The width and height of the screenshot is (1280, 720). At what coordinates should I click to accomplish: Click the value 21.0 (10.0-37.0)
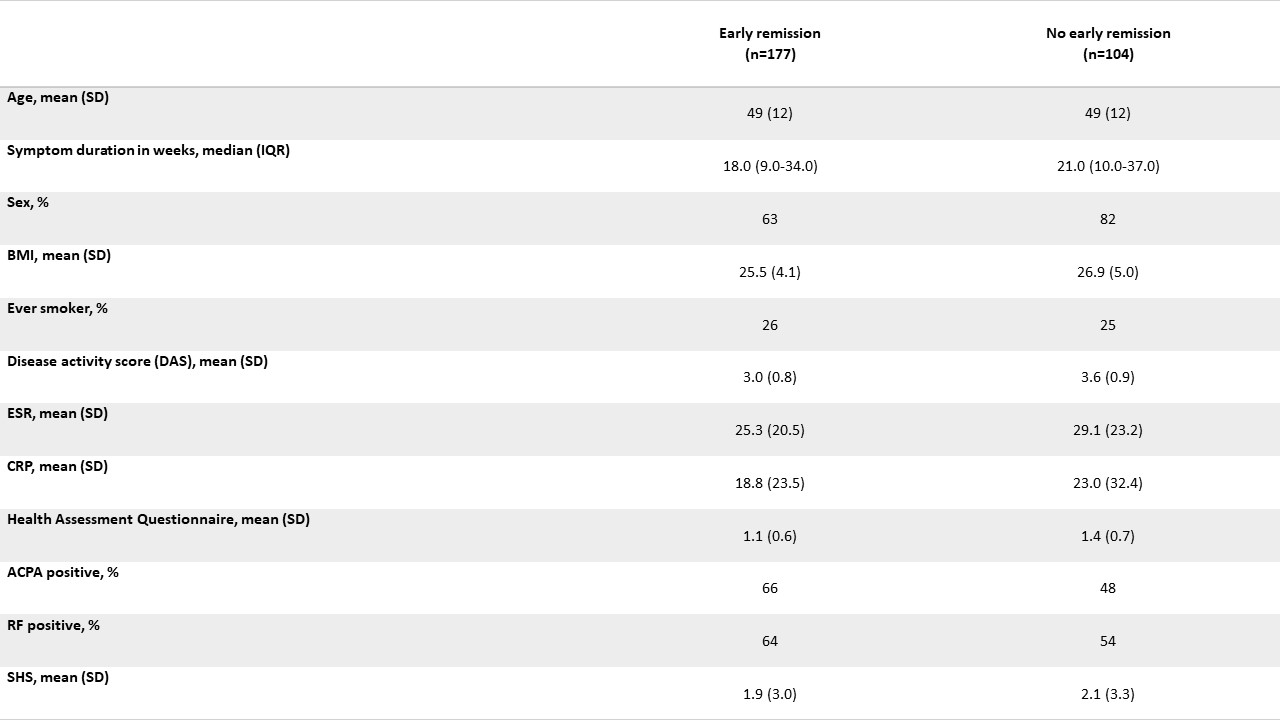pyautogui.click(x=1107, y=166)
